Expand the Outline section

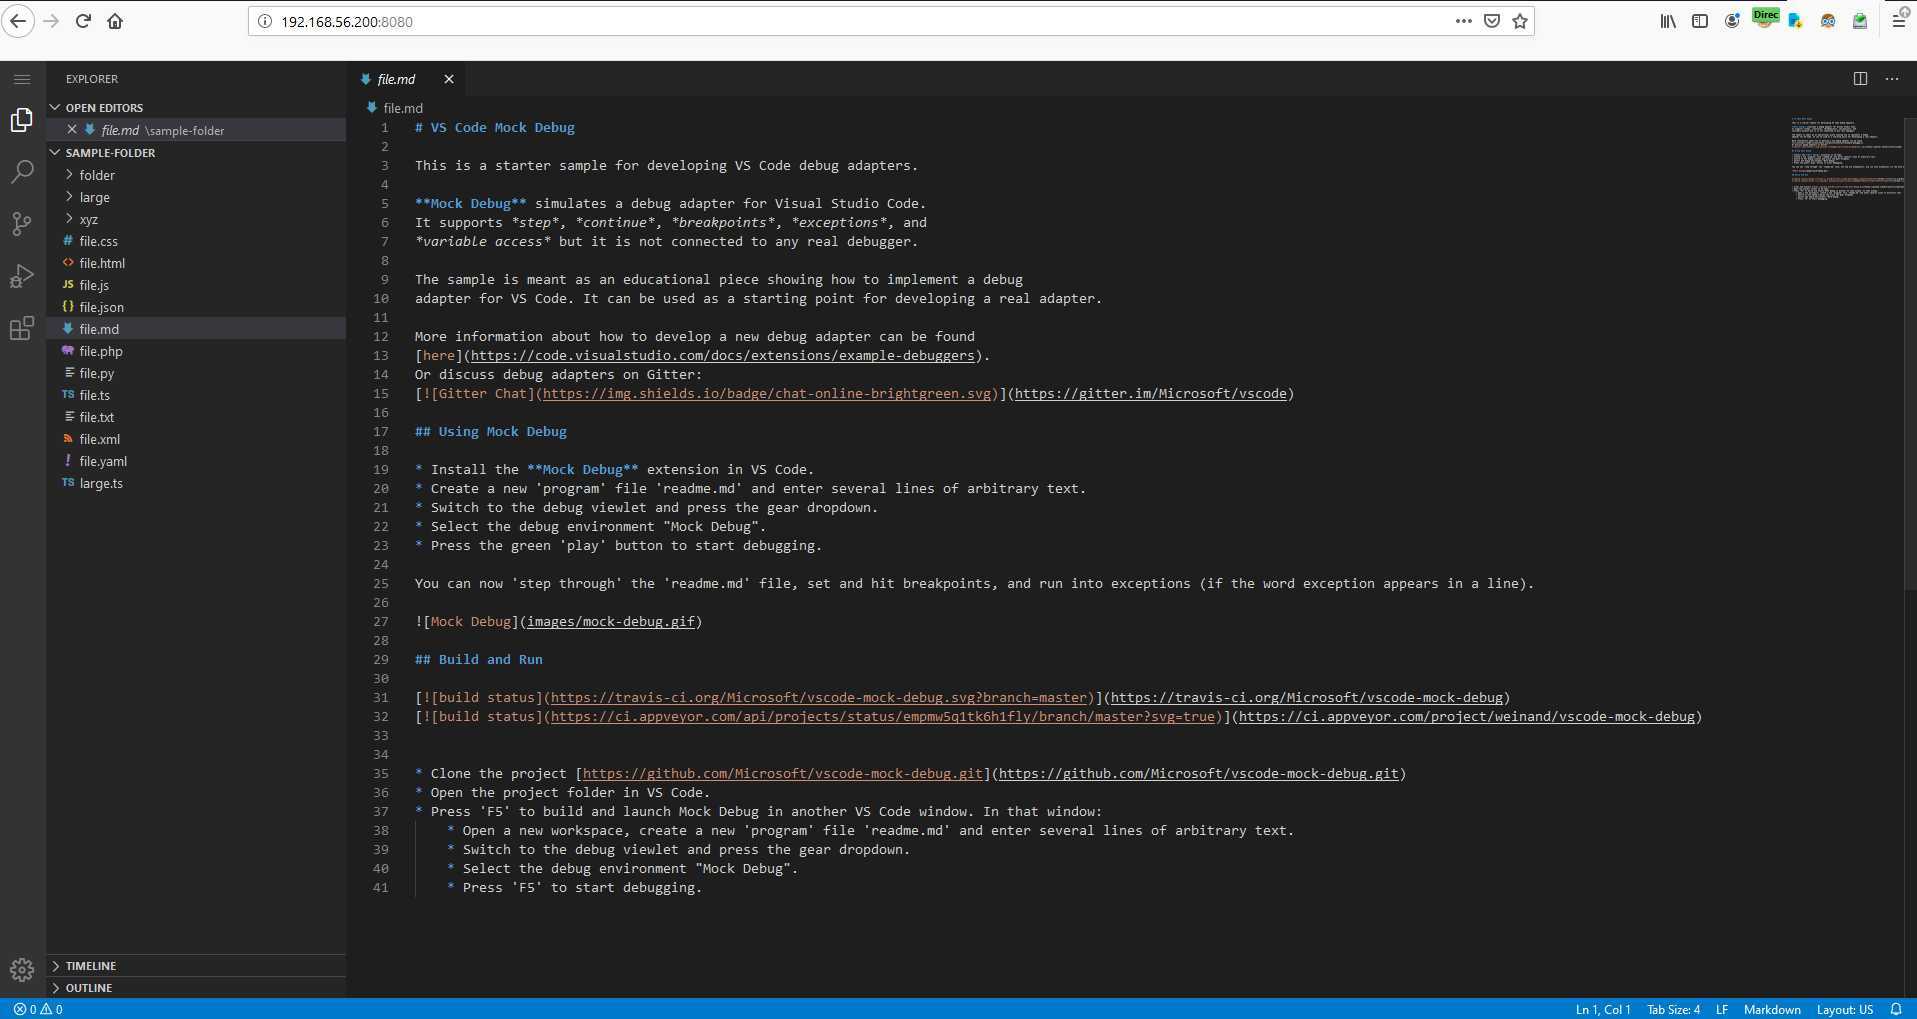click(196, 988)
